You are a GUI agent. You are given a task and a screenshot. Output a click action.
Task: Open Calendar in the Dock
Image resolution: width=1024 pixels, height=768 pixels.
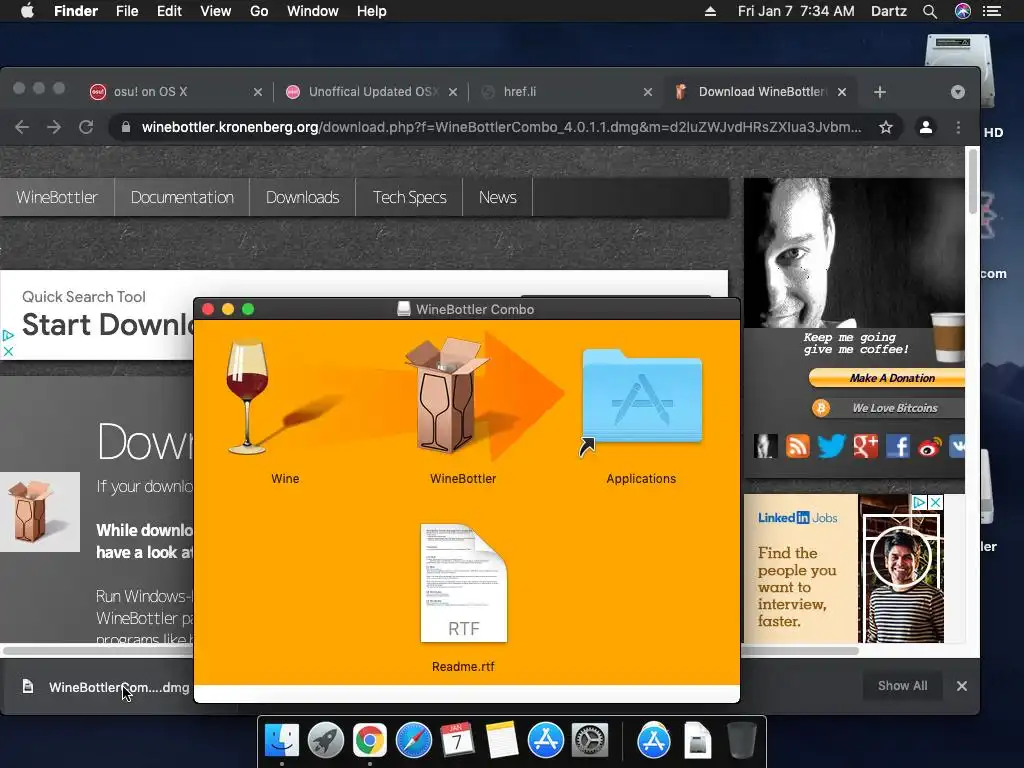[x=457, y=741]
